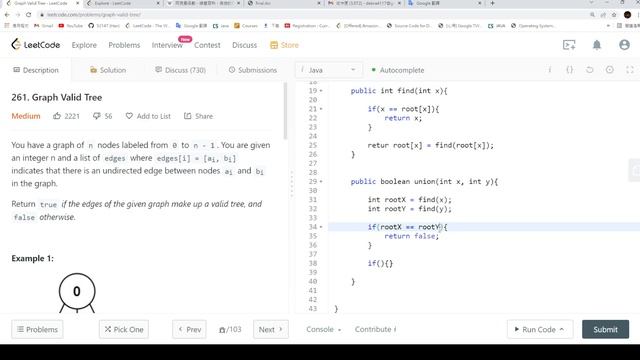Open the Store link

[284, 45]
